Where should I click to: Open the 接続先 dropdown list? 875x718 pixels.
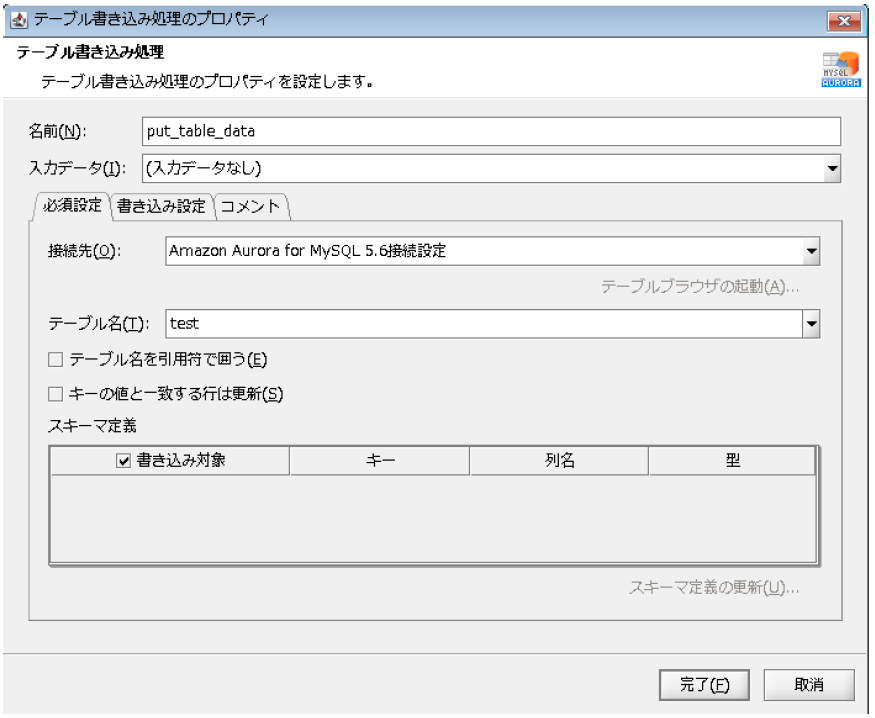coord(811,251)
